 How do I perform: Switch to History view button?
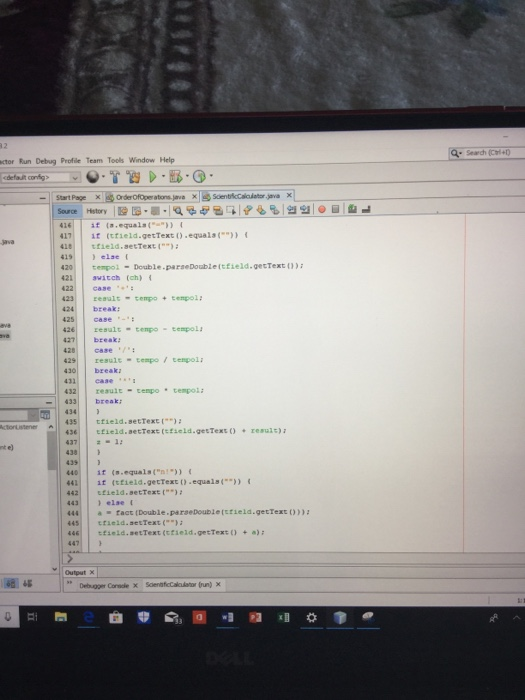(x=96, y=211)
